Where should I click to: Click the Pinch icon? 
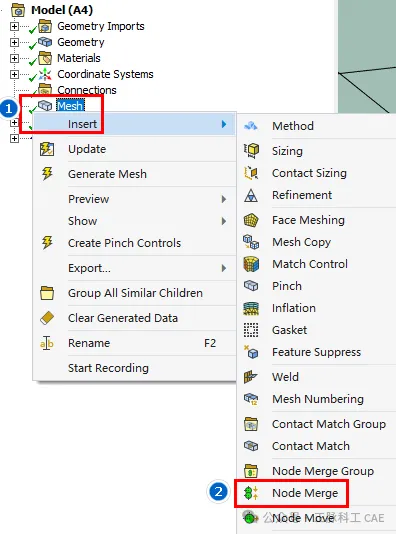(x=251, y=286)
